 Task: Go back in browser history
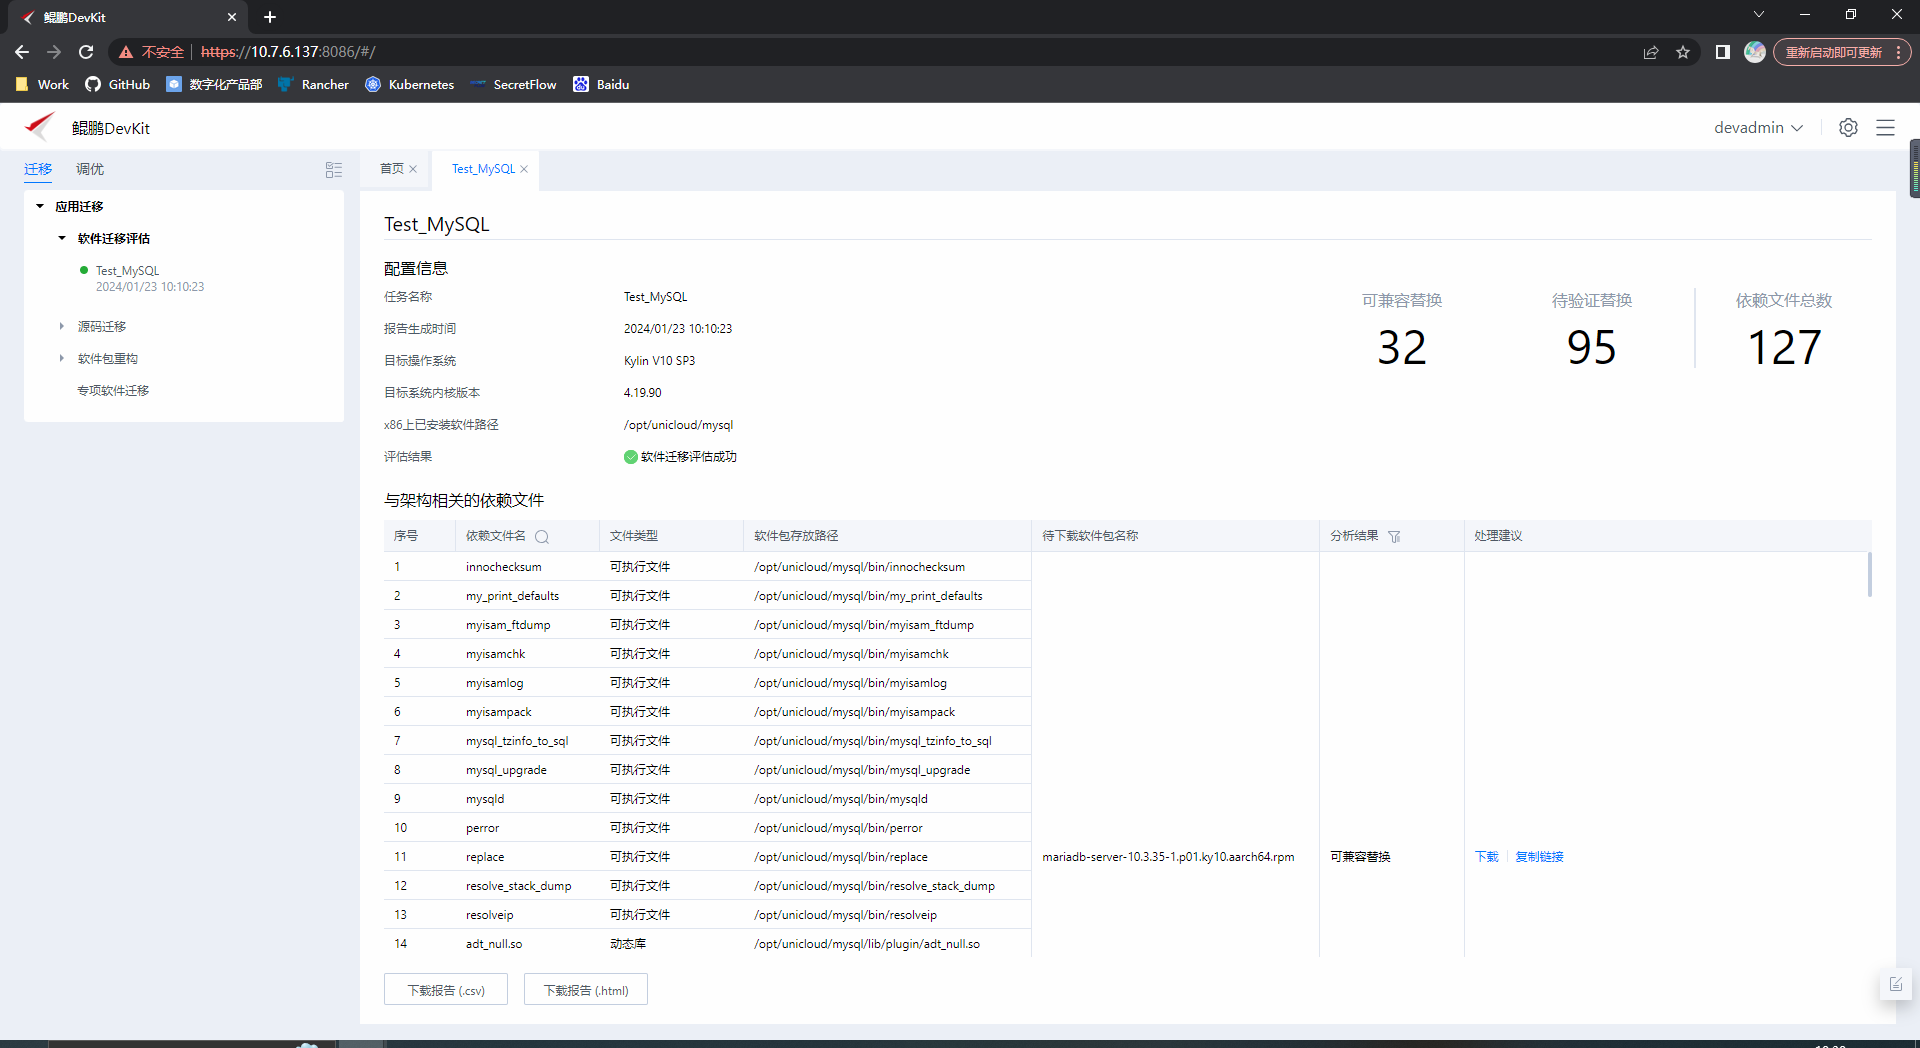click(22, 52)
